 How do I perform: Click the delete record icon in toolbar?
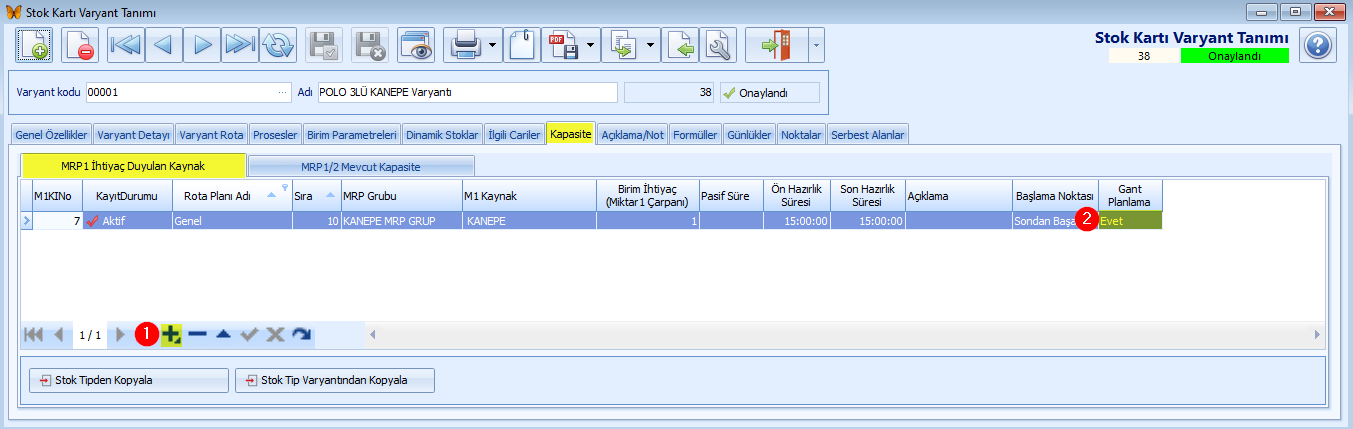pyautogui.click(x=79, y=46)
